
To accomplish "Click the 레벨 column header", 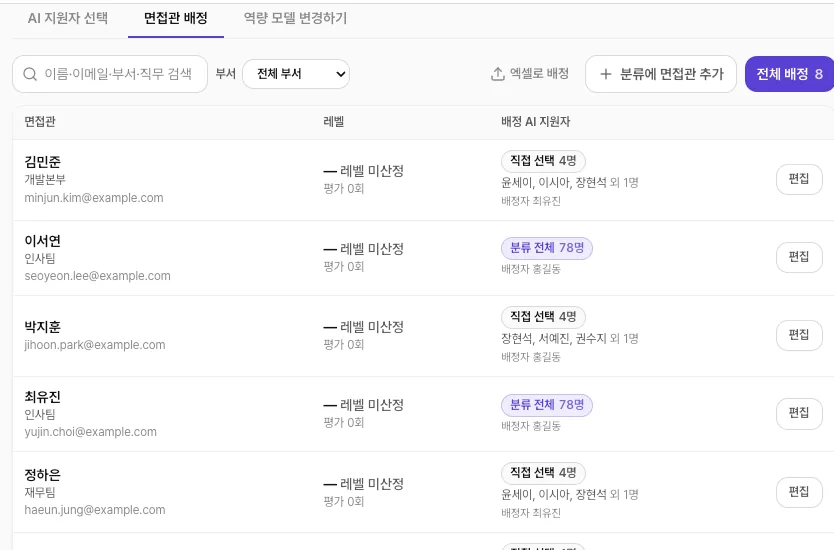I will click(333, 122).
